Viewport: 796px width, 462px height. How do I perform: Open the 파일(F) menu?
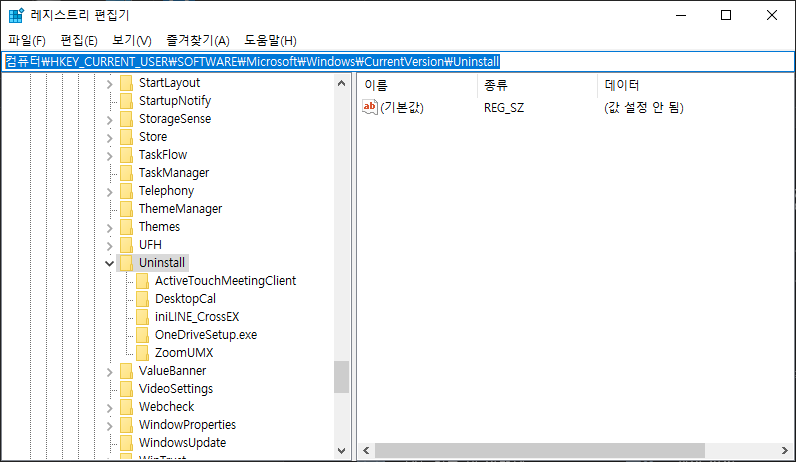[x=27, y=40]
